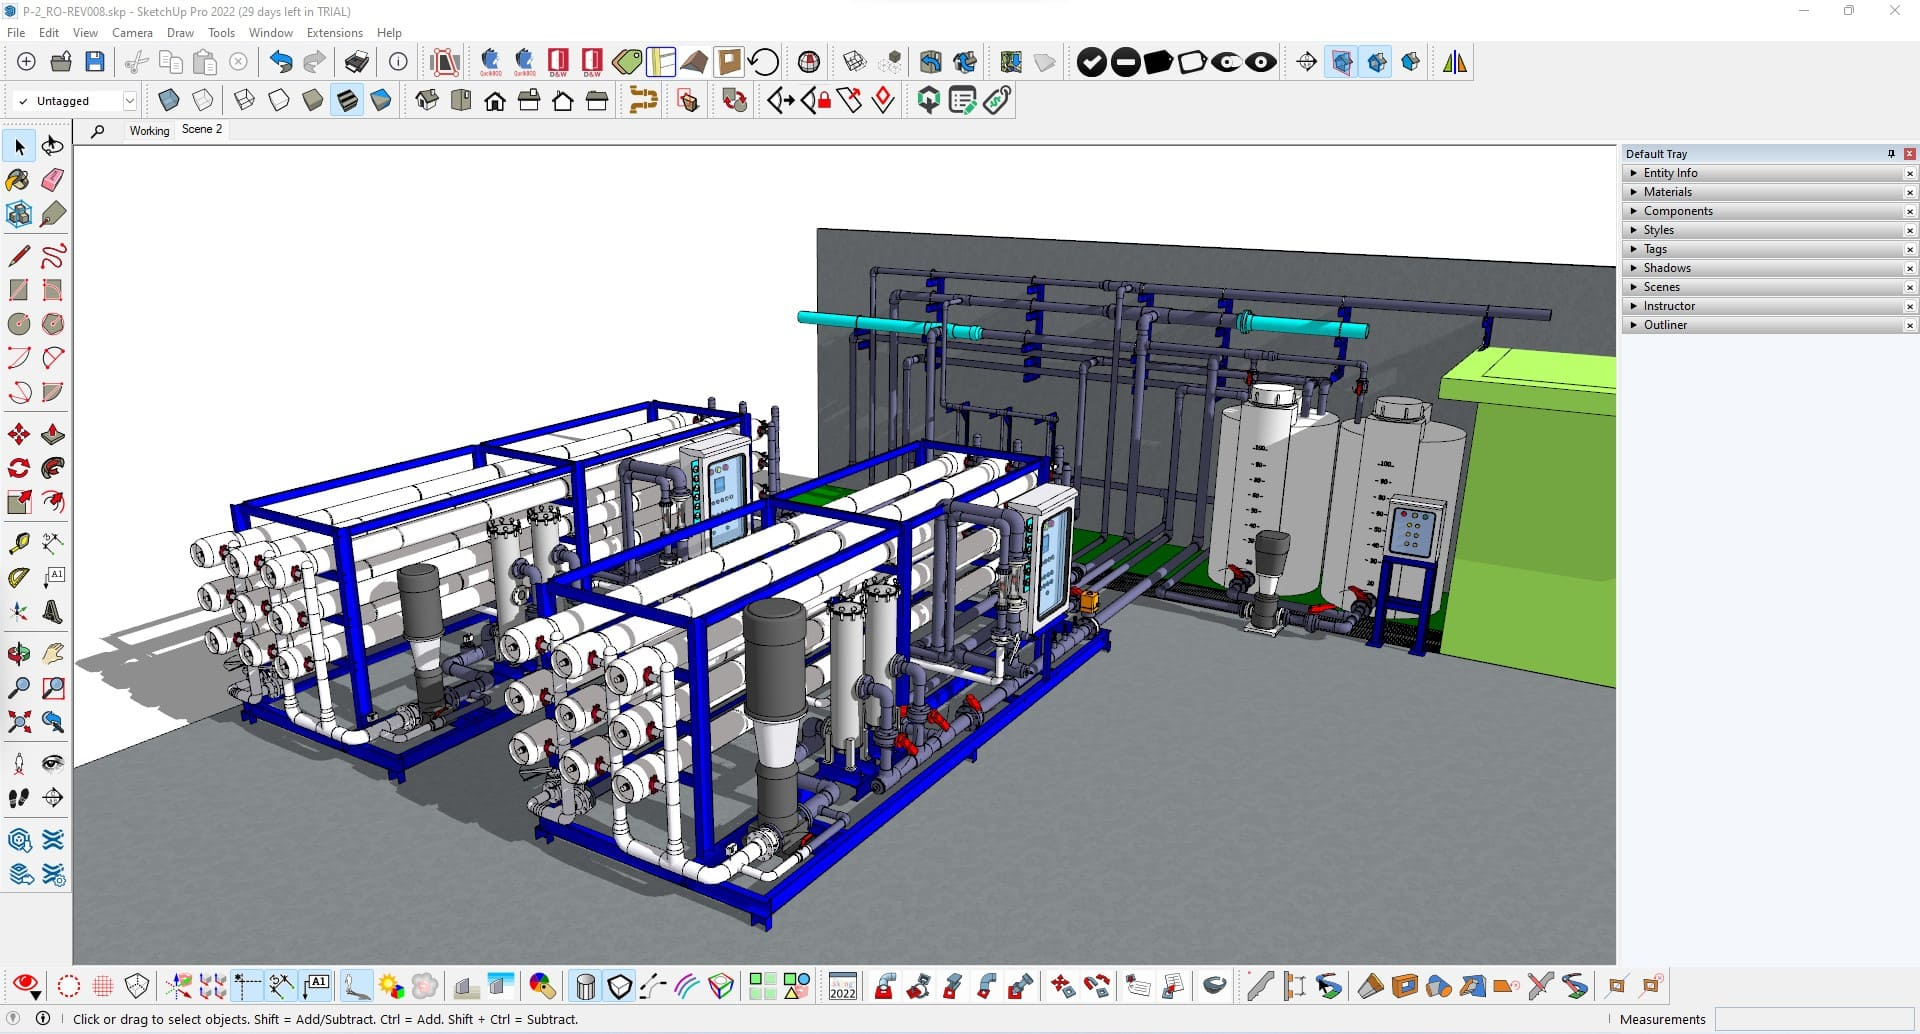Choose the Paint Bucket tool
This screenshot has height=1034, width=1920.
[x=19, y=180]
